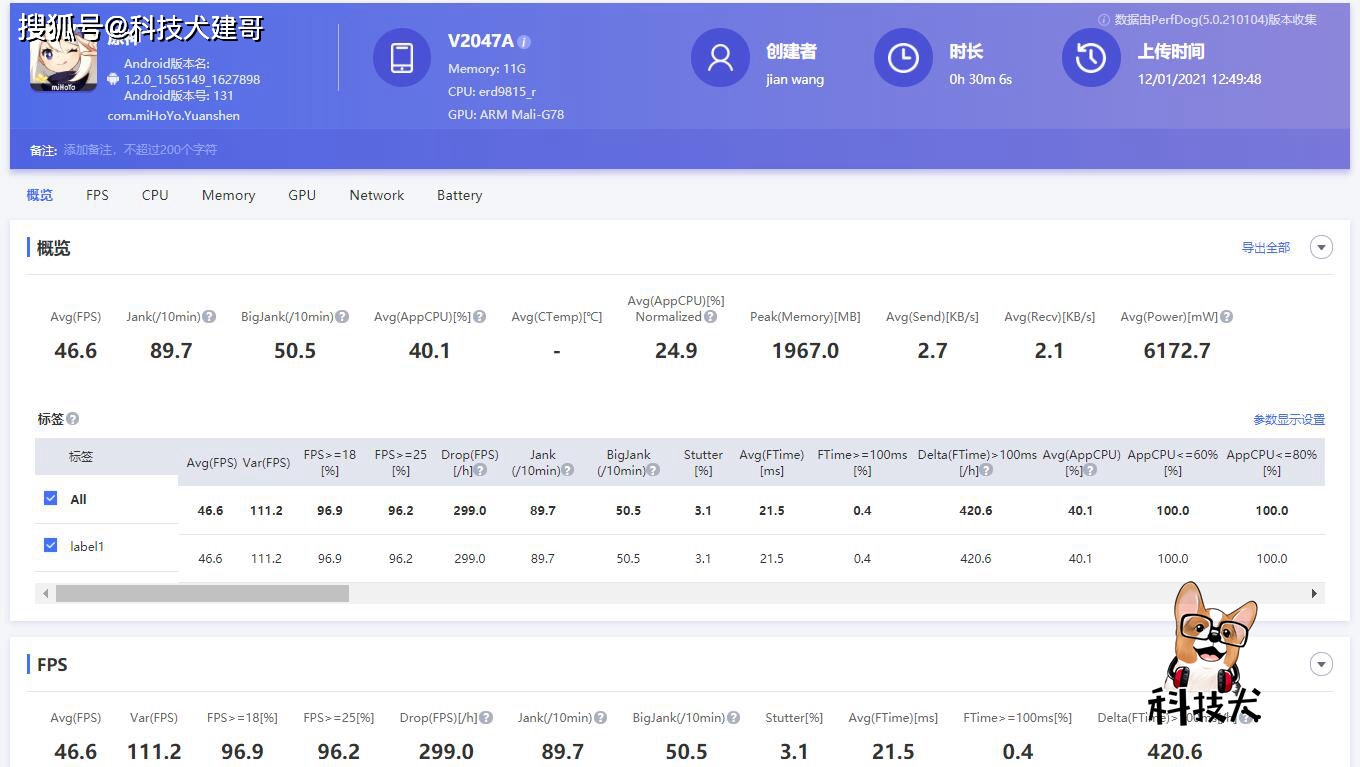Click the 备注 remark input field
Viewport: 1360px width, 767px height.
[x=140, y=150]
